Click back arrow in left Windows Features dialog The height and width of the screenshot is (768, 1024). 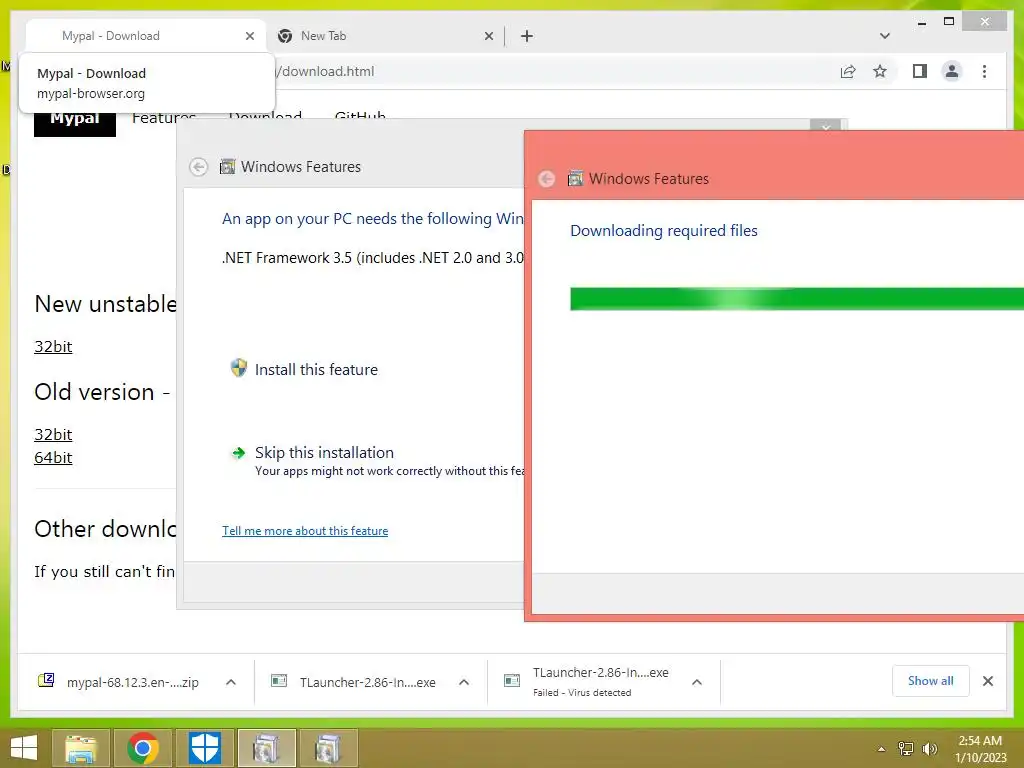199,167
